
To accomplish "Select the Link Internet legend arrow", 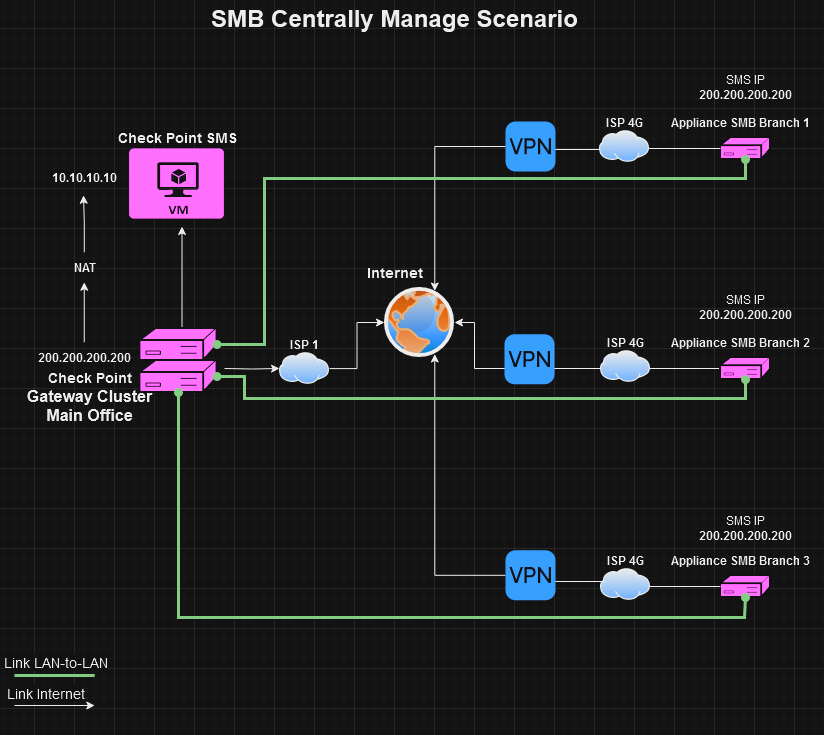I will point(53,706).
